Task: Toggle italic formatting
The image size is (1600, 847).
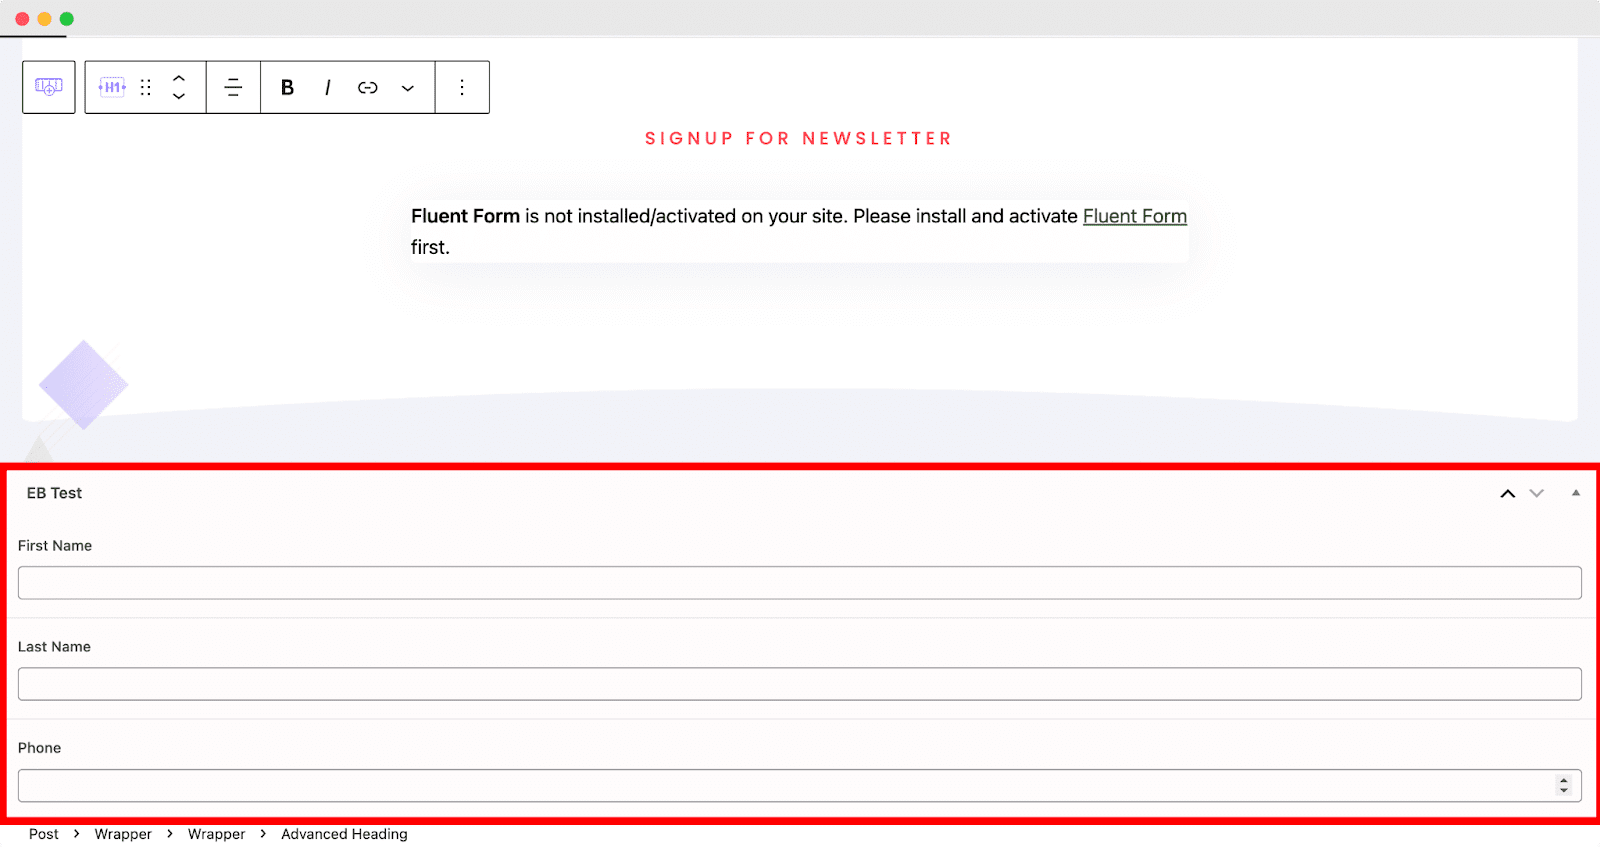Action: tap(327, 87)
